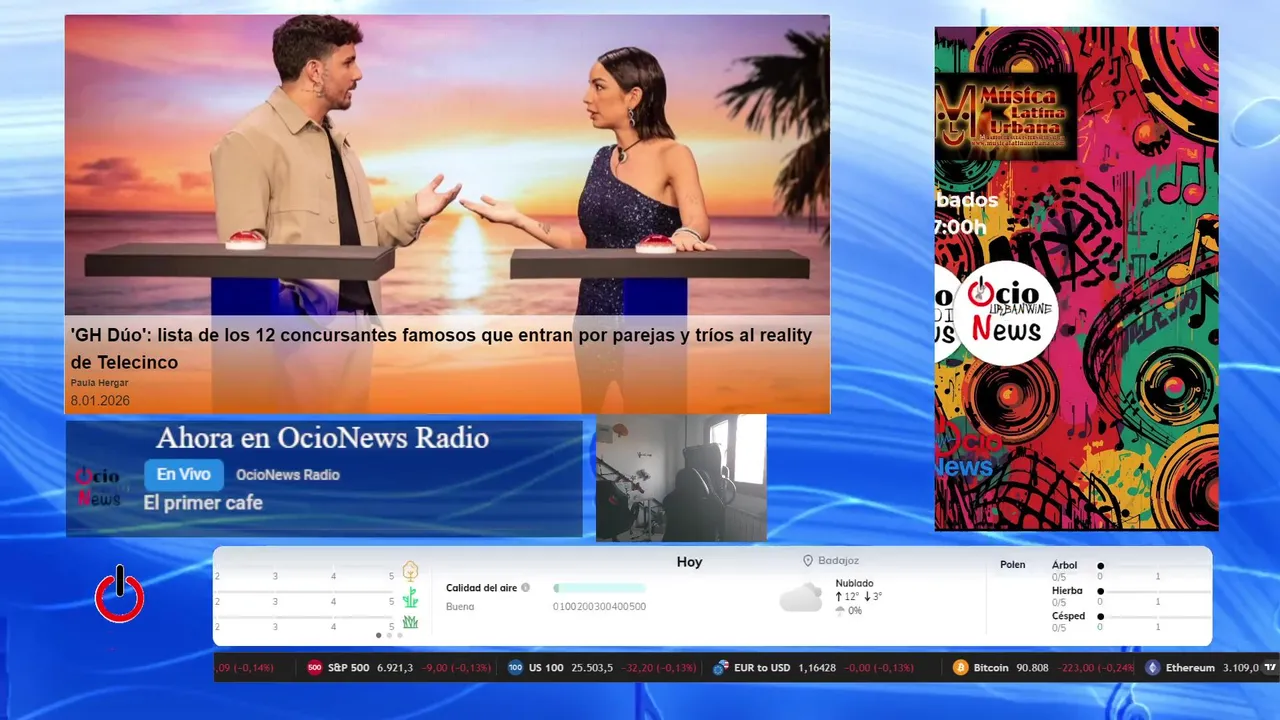The height and width of the screenshot is (720, 1280).
Task: Select the tree pollen icon
Action: (x=410, y=571)
